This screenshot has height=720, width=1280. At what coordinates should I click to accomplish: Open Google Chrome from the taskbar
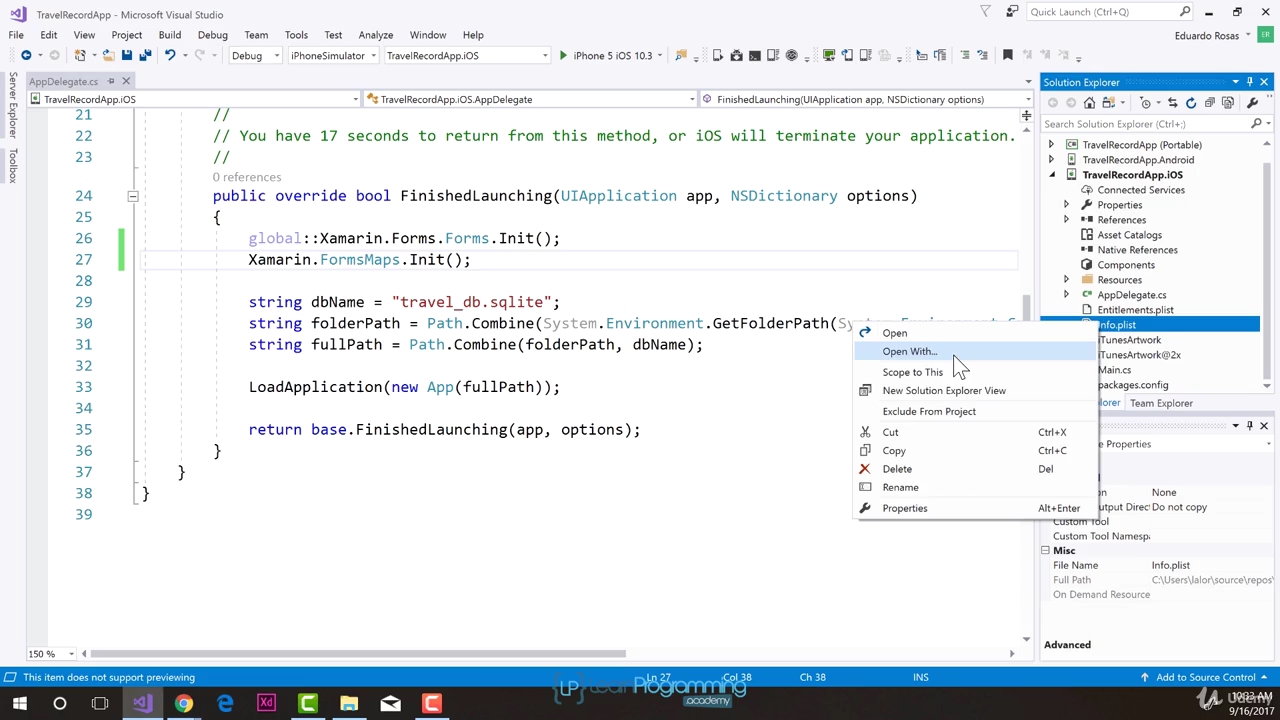pyautogui.click(x=183, y=704)
